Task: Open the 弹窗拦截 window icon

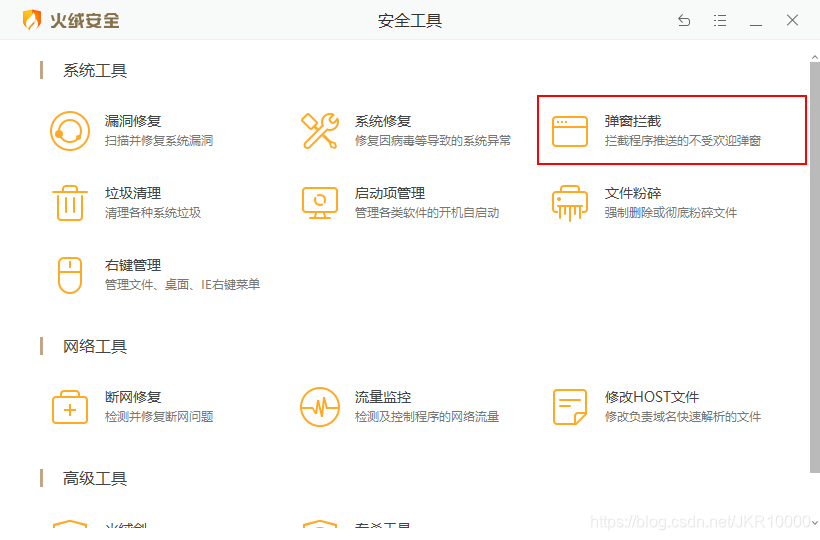Action: tap(570, 131)
